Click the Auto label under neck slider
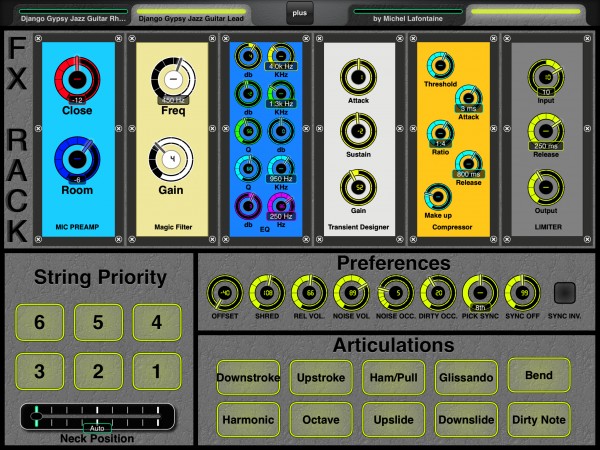The height and width of the screenshot is (450, 600). [97, 428]
